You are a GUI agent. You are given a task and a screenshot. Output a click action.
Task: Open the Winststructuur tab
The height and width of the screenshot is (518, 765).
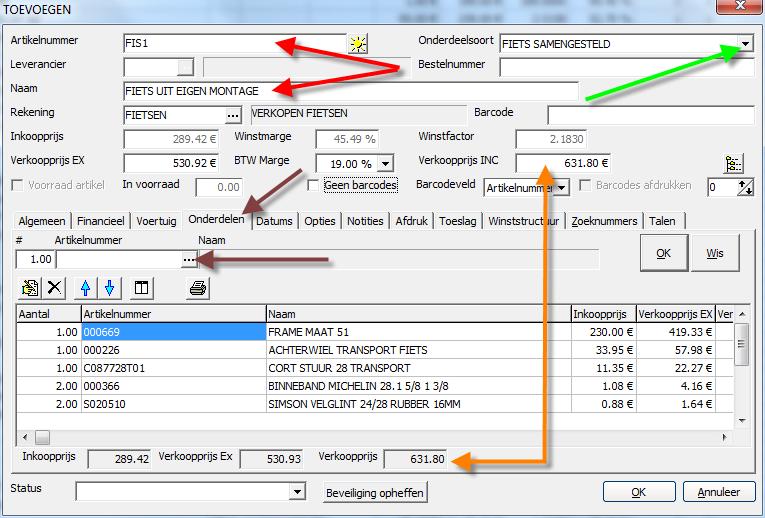[x=524, y=221]
